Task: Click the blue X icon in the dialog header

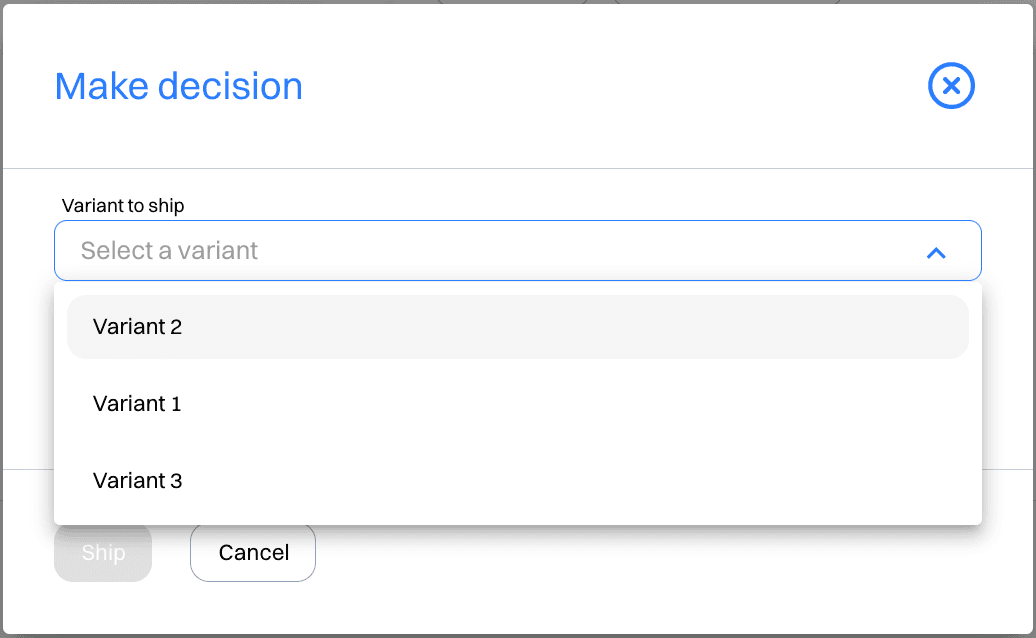Action: pyautogui.click(x=951, y=86)
